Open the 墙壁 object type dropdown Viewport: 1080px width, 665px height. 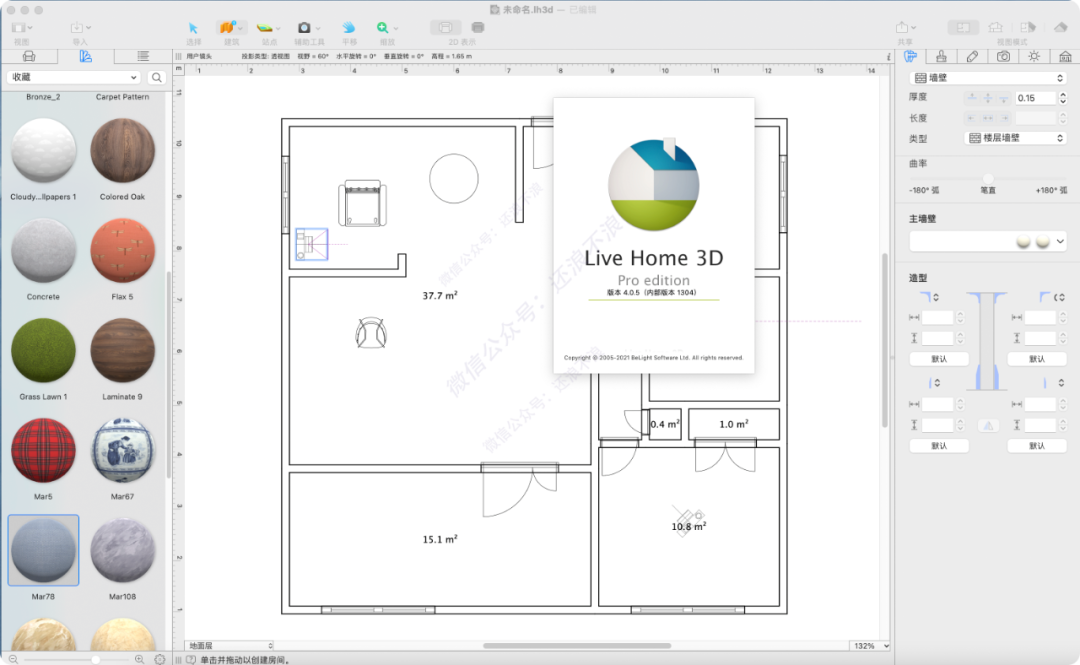click(x=988, y=78)
